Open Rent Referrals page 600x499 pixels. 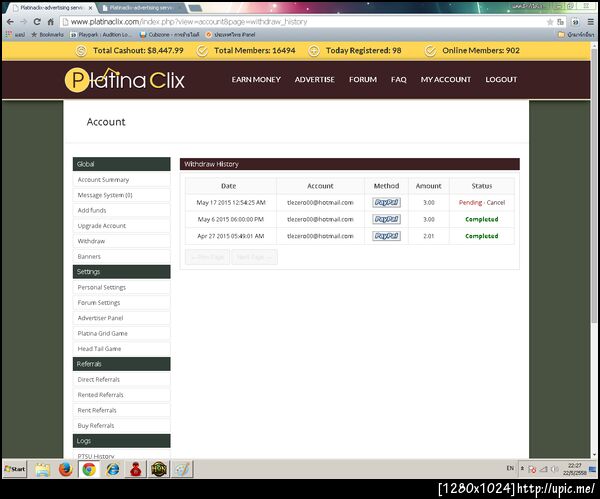(x=121, y=410)
